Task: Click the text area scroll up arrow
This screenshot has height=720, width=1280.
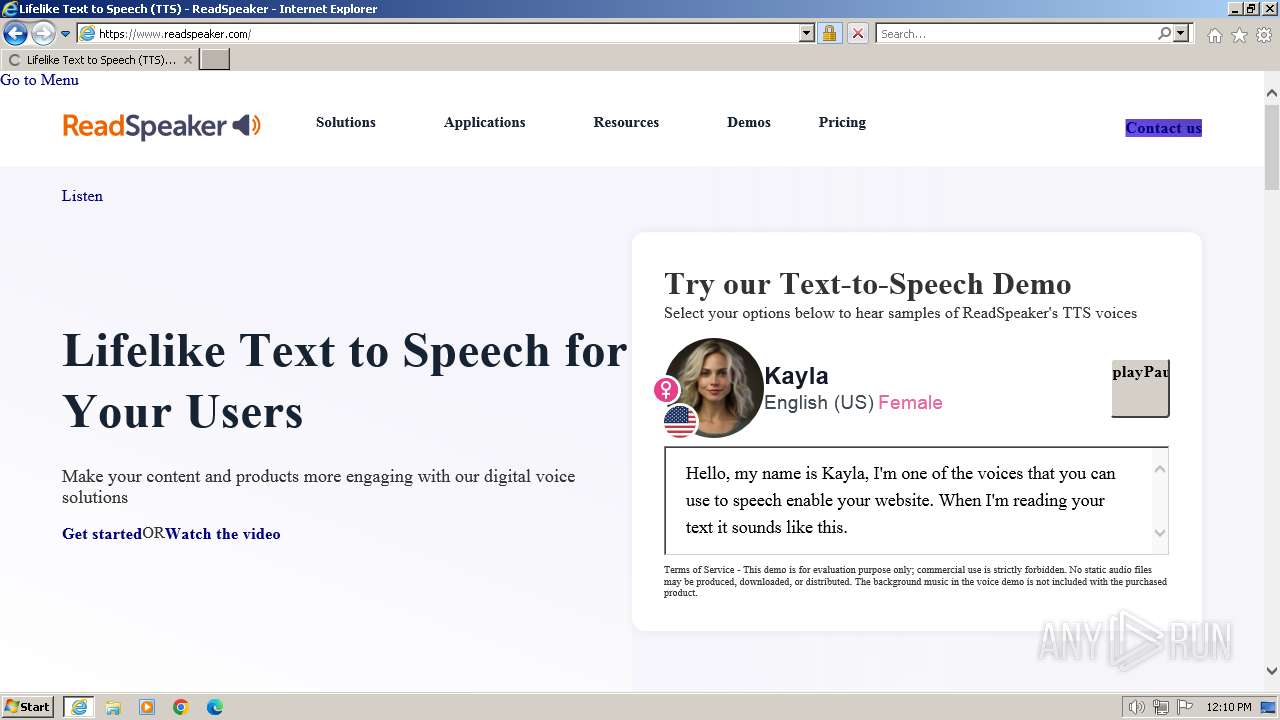Action: point(1160,469)
